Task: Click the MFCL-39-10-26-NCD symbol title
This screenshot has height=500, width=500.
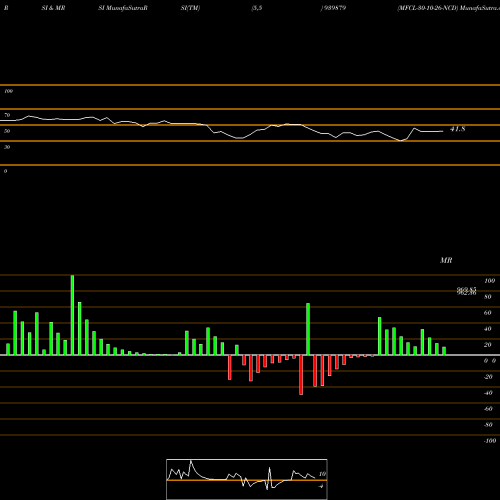Action: point(427,8)
